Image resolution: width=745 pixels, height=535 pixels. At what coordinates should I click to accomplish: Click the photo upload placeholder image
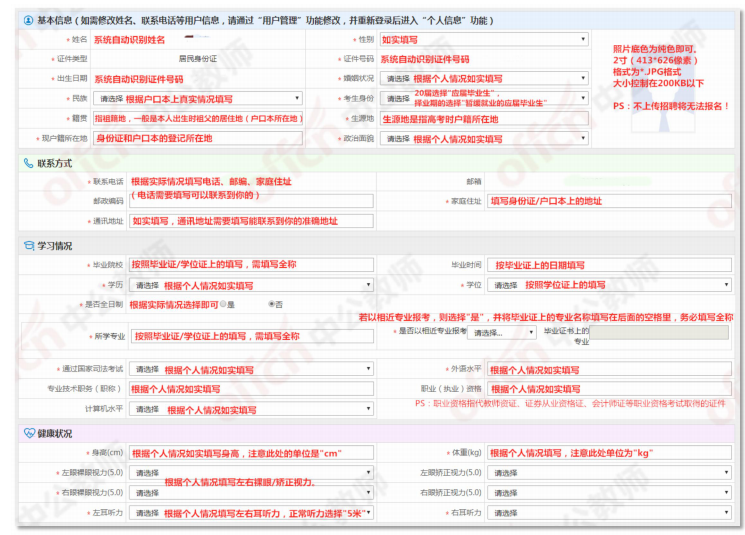pos(663,88)
